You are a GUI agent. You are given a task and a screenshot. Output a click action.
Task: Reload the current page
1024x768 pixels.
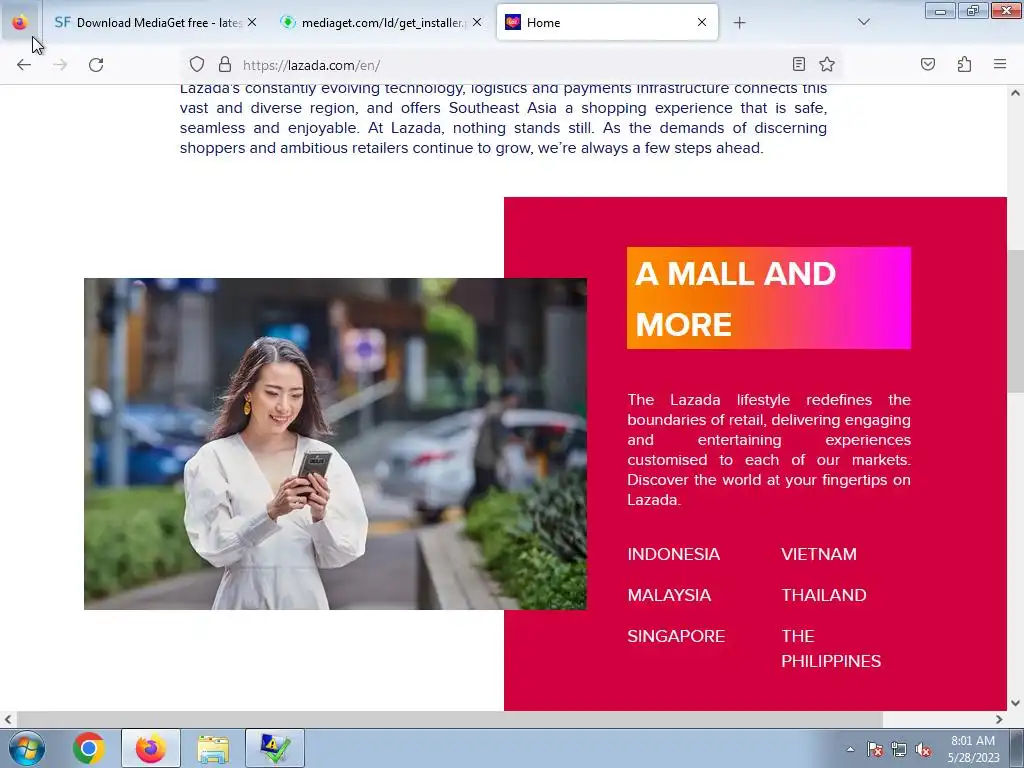[x=96, y=65]
